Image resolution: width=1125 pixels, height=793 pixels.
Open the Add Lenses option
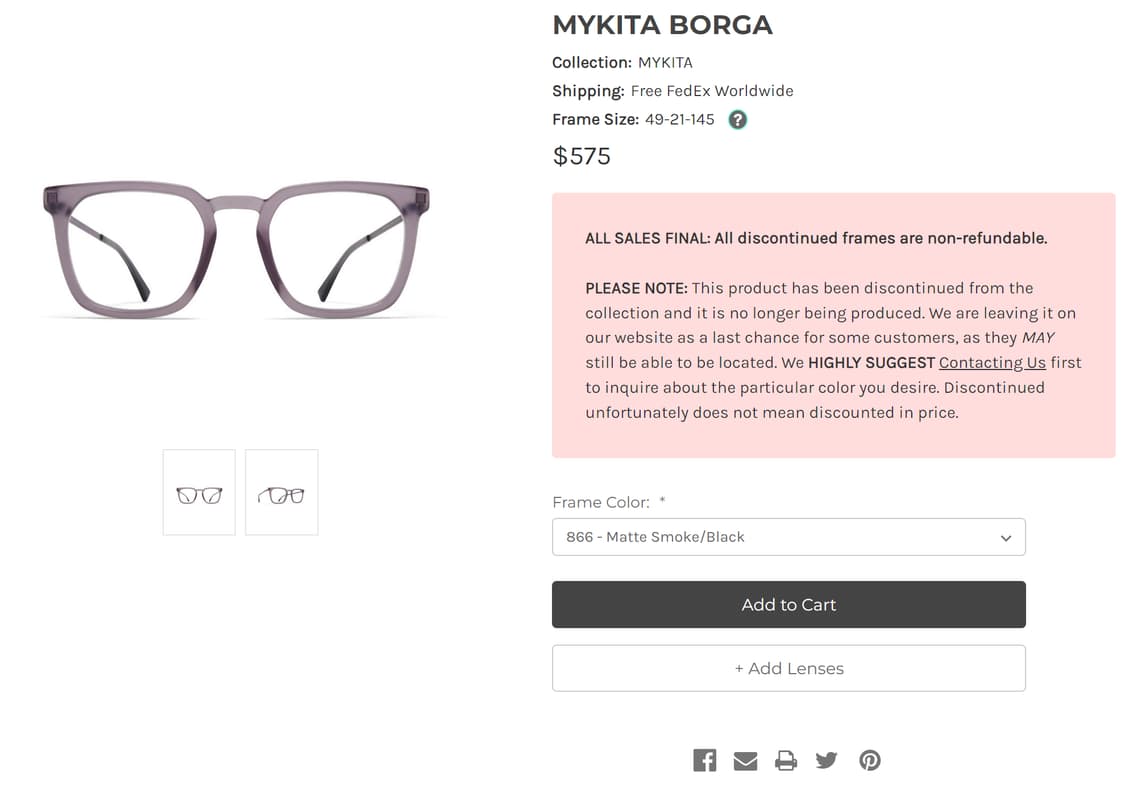(789, 668)
